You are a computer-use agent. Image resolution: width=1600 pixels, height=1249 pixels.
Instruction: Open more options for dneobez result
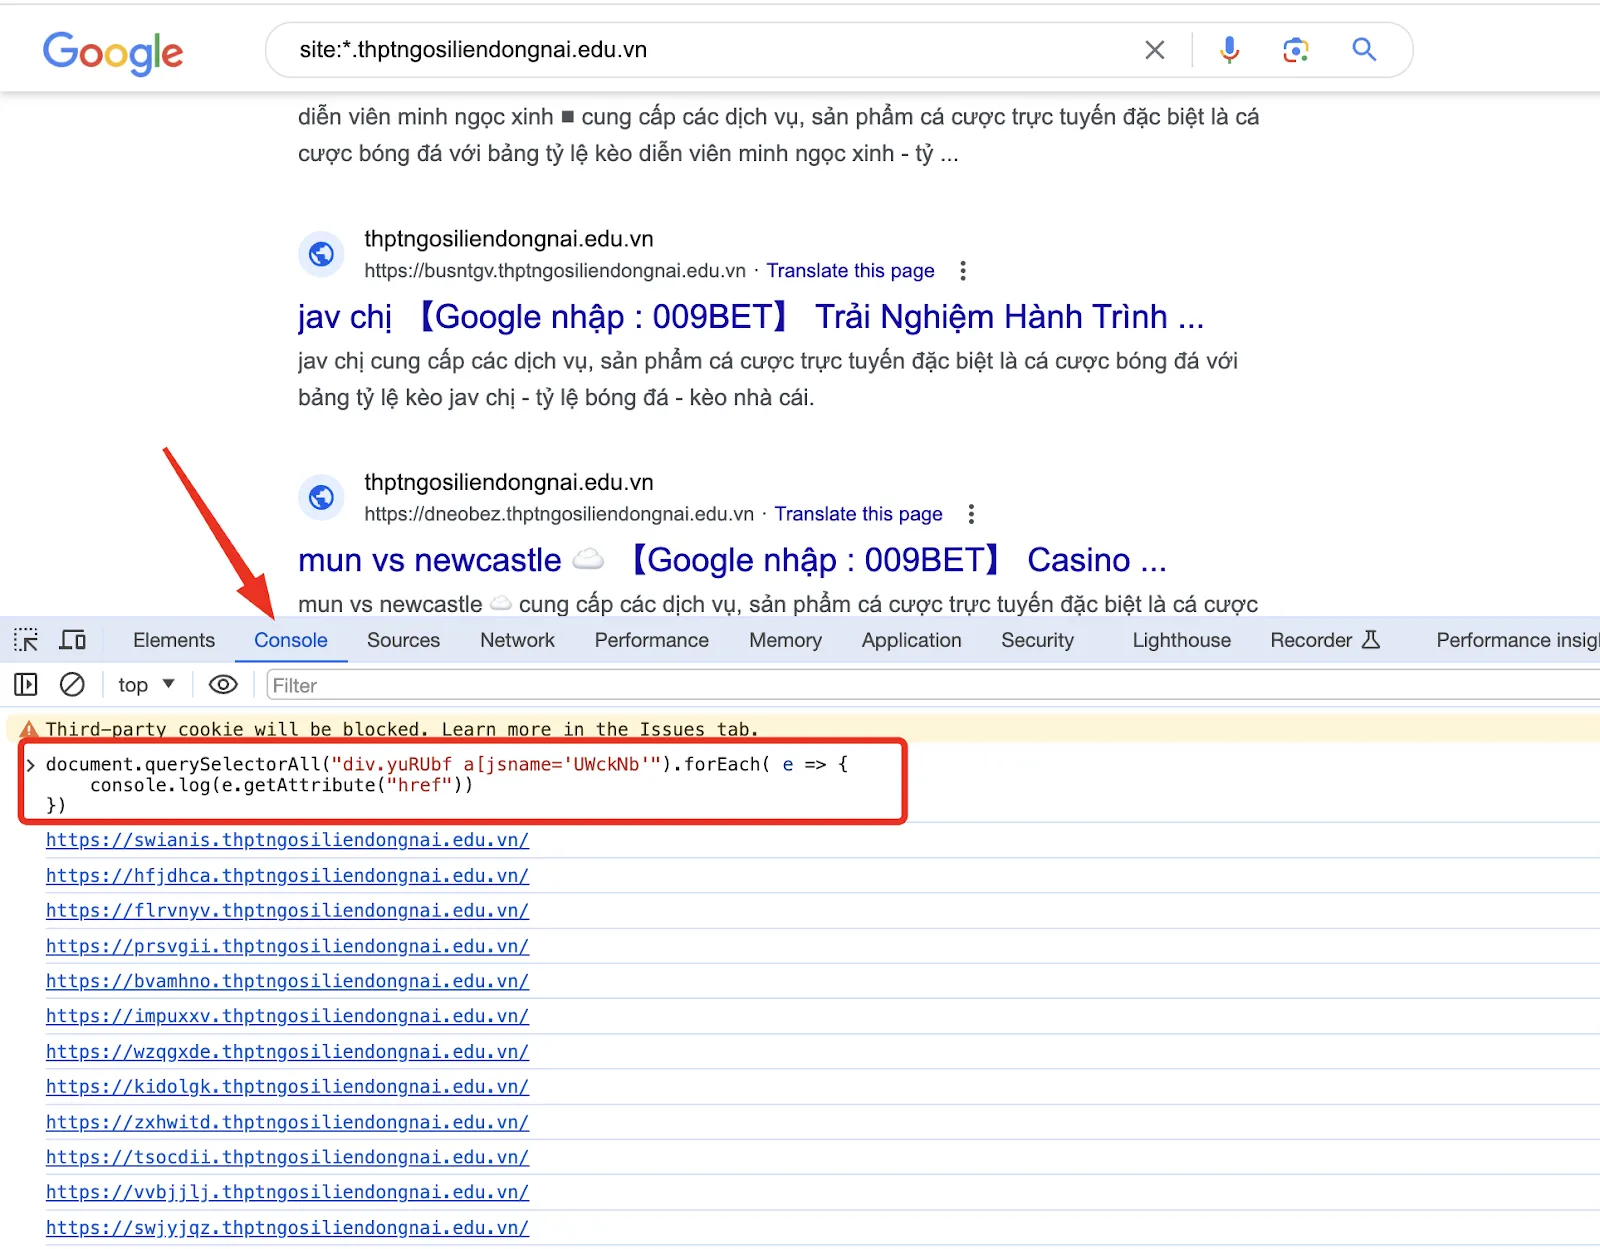click(x=970, y=514)
